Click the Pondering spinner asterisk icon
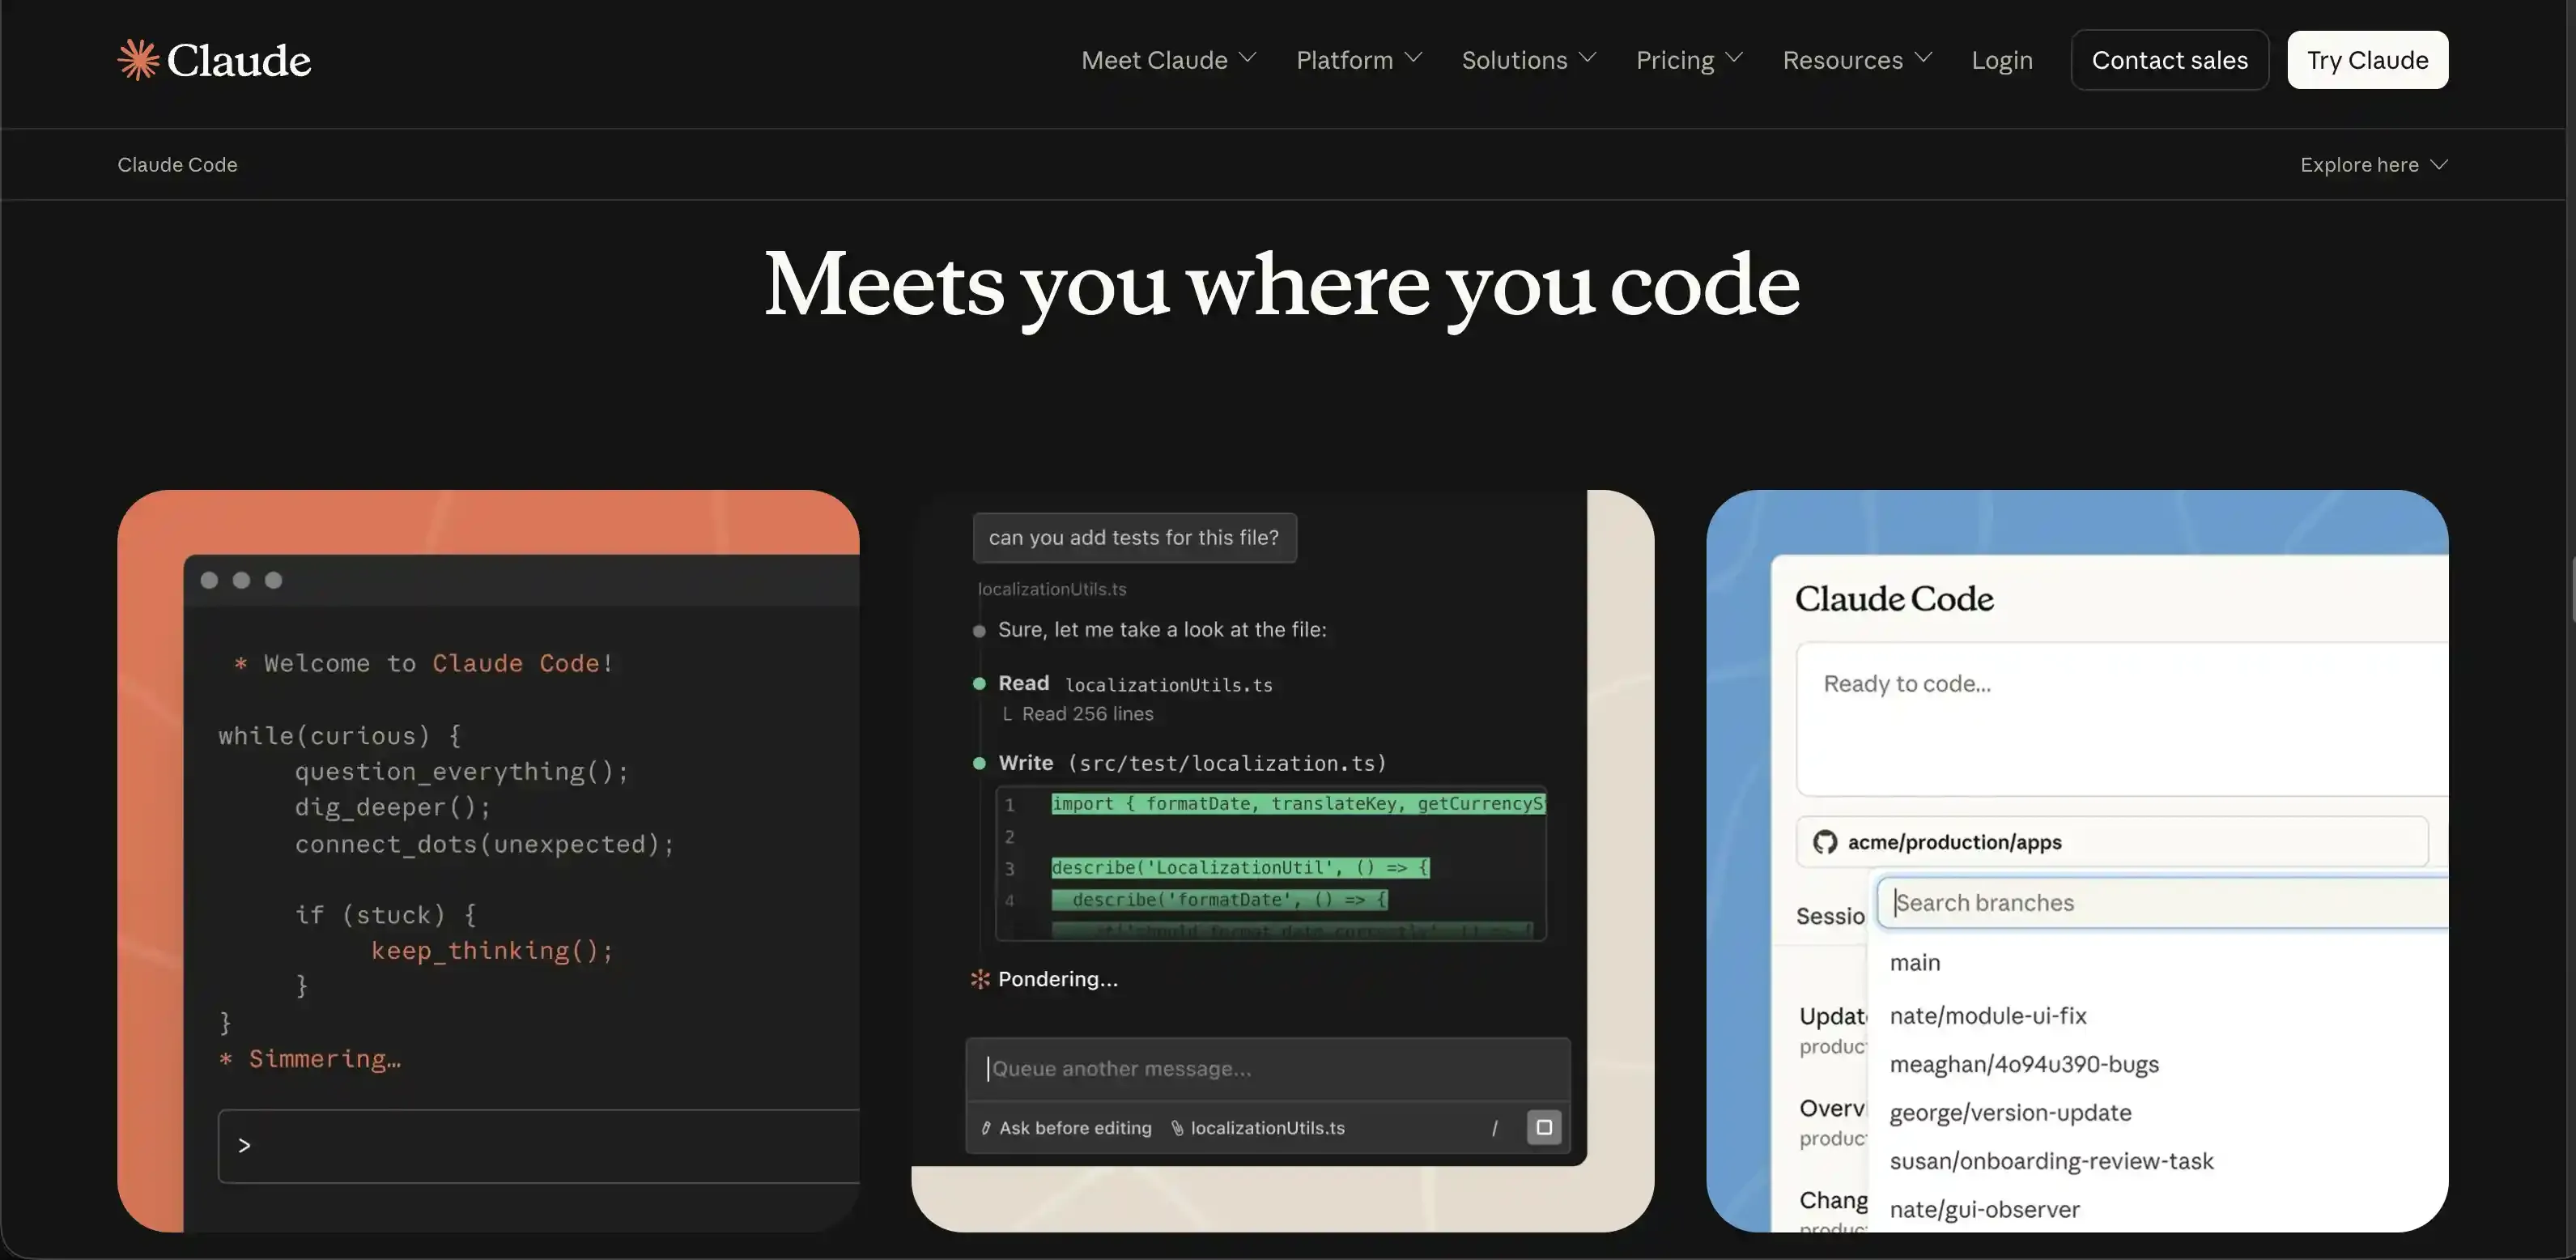Screen dimensions: 2576x1260 (980, 979)
